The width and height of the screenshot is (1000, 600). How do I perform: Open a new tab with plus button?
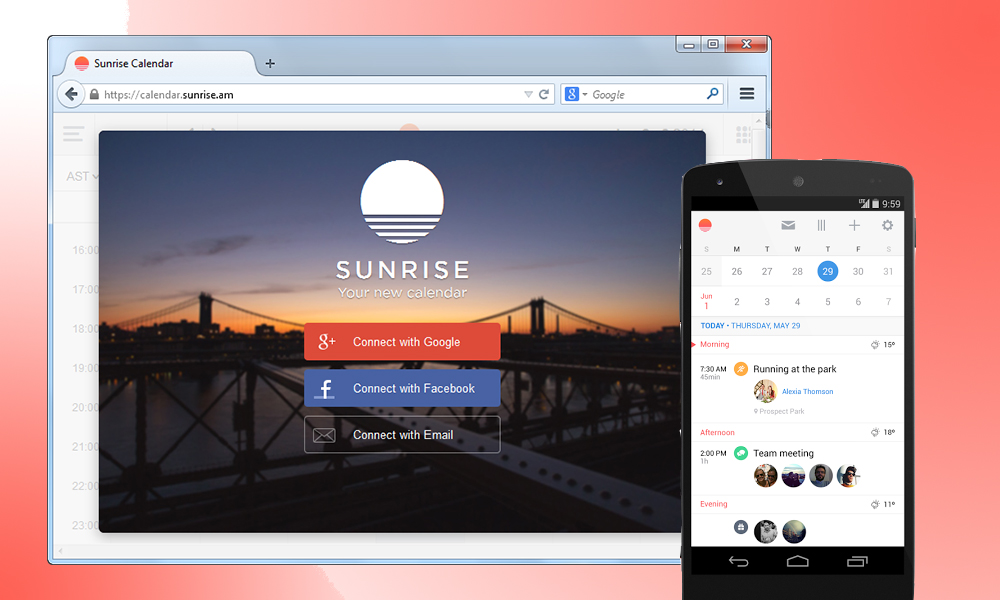coord(270,63)
